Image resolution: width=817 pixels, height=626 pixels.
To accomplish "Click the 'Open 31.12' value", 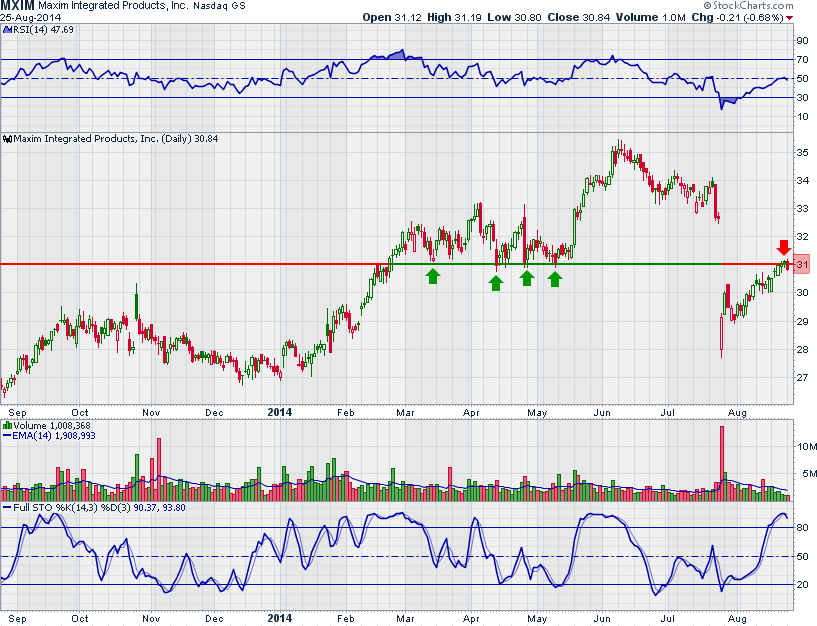I will point(392,18).
